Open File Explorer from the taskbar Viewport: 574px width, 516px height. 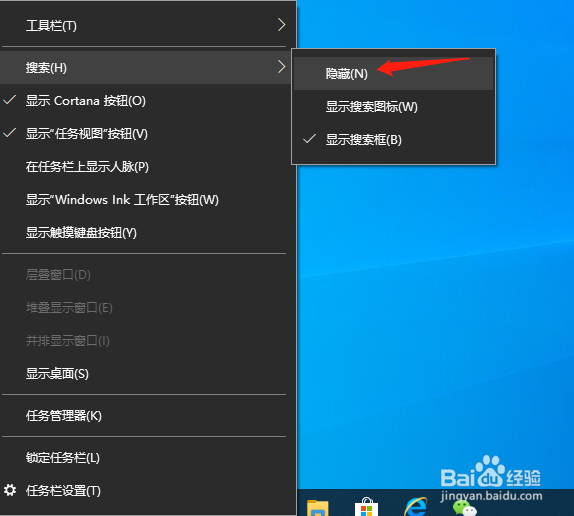(x=317, y=508)
